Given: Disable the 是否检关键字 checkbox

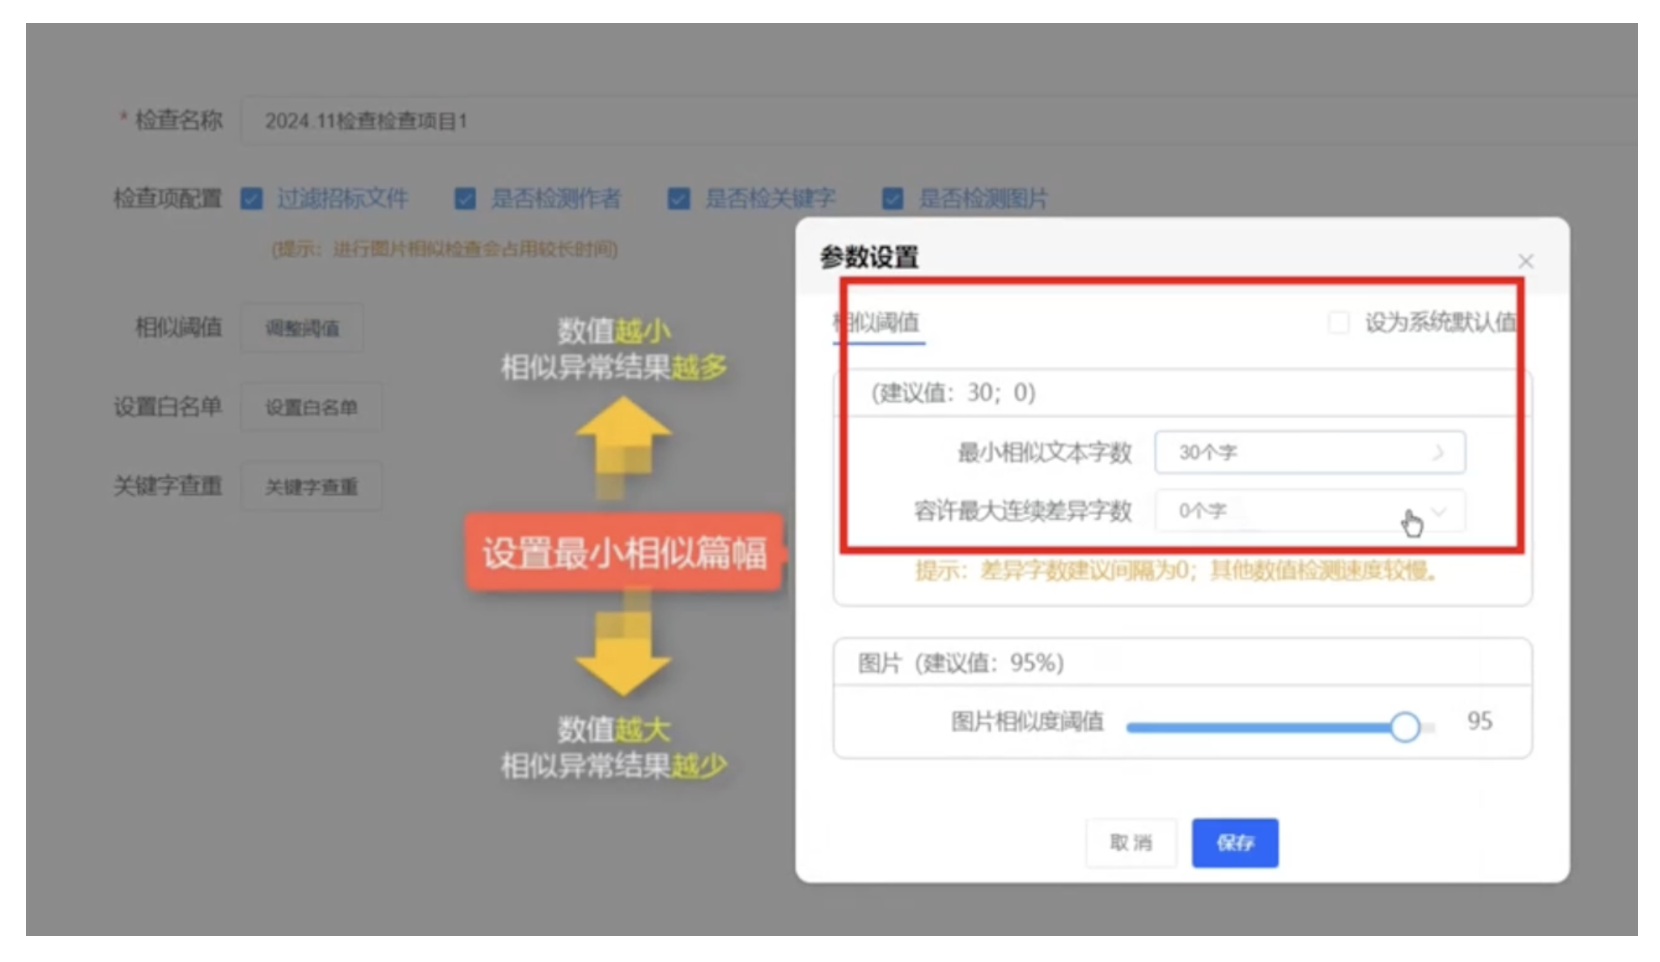Looking at the screenshot, I should coord(679,199).
